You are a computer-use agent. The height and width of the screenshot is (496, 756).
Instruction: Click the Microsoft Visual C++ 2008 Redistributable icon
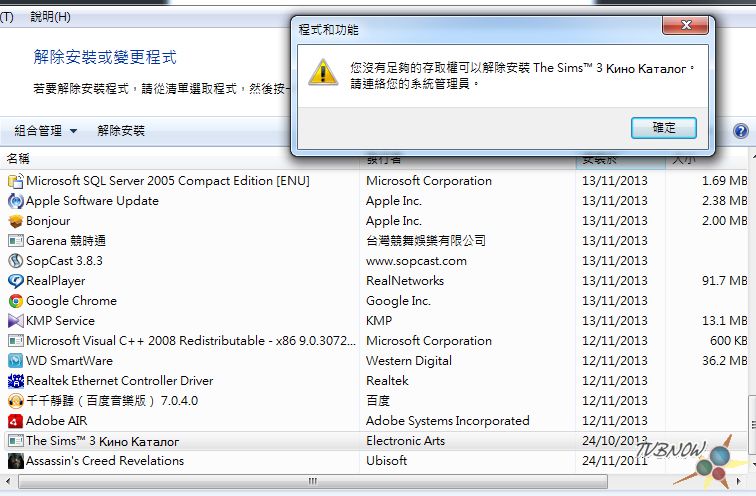tap(15, 341)
